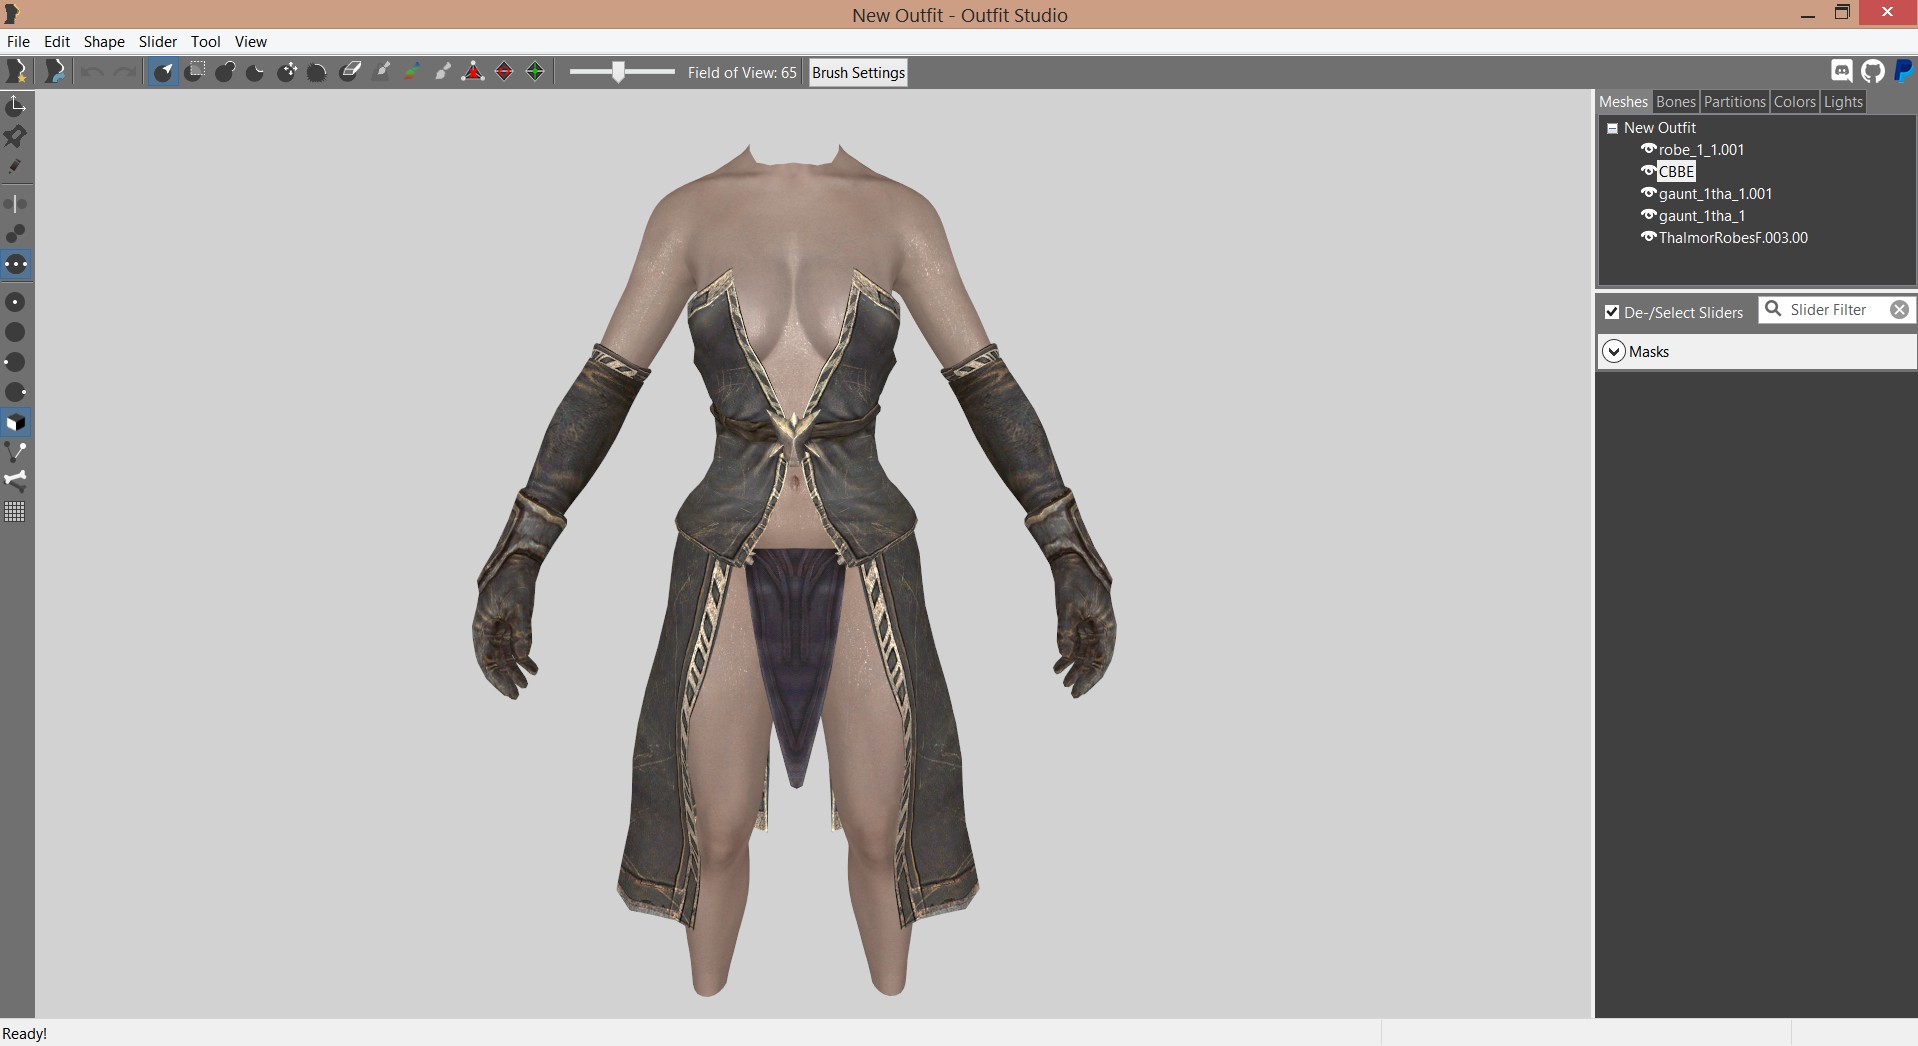Toggle the connected-nodes button in sidebar

[x=16, y=452]
